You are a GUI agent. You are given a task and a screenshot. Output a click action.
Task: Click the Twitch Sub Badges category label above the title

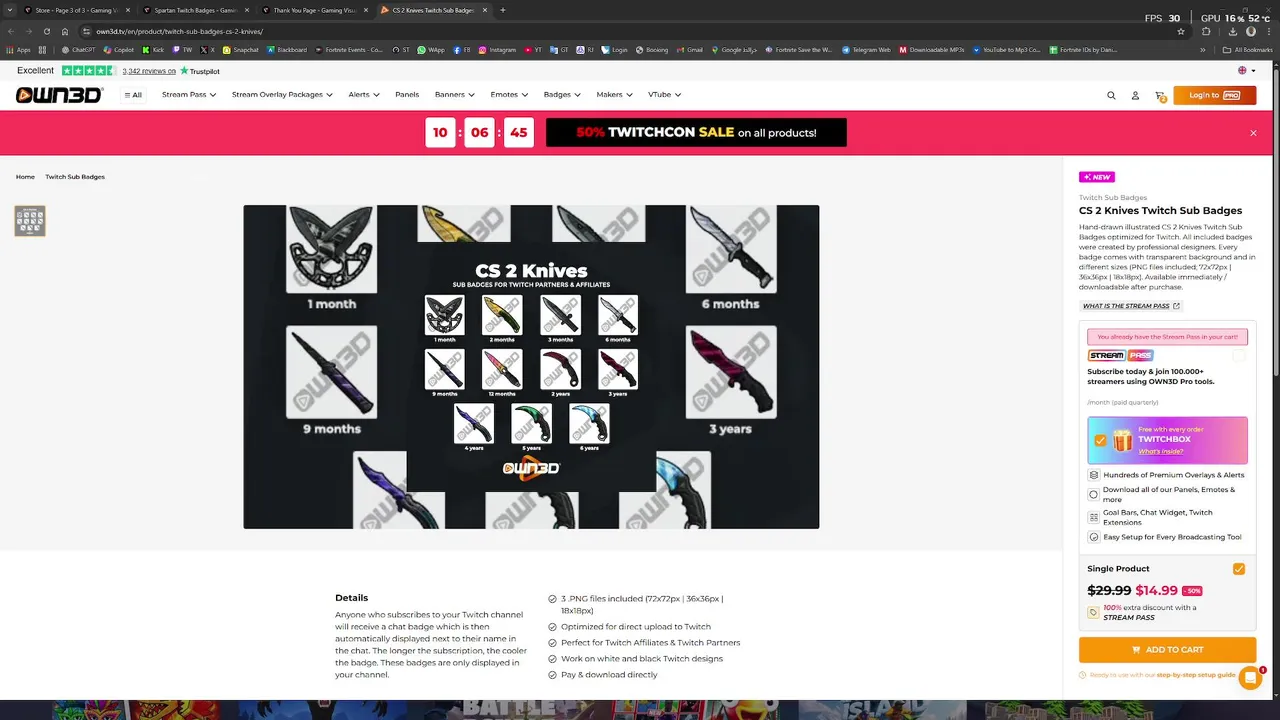[1113, 198]
